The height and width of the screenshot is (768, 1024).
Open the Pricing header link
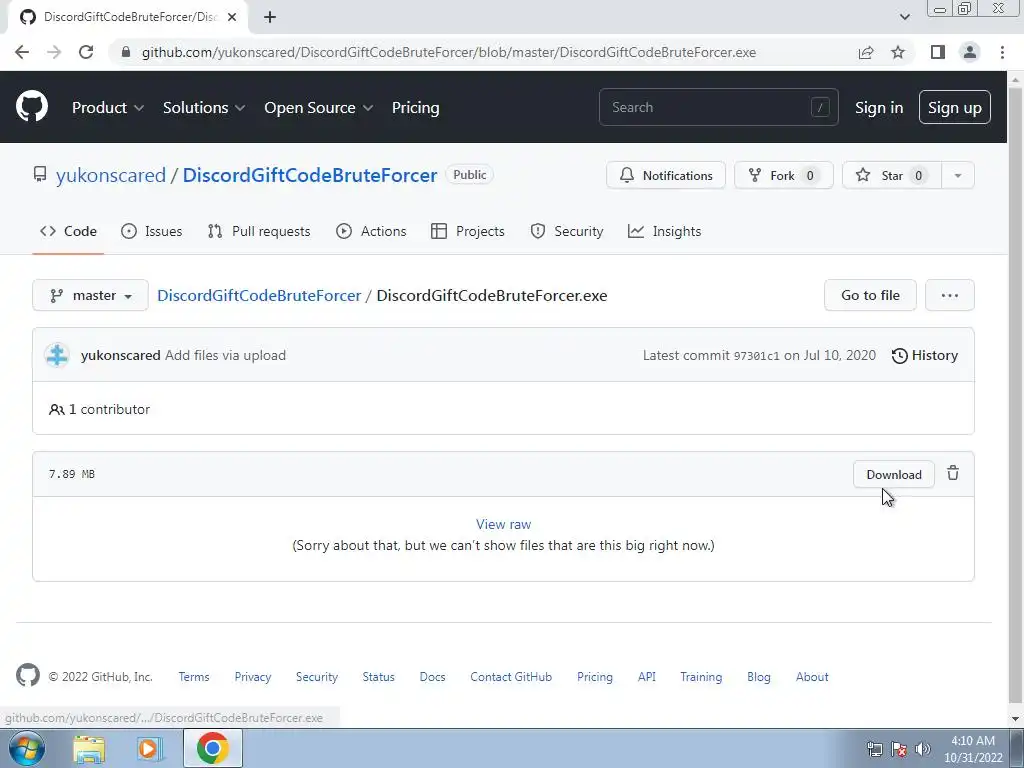point(415,108)
